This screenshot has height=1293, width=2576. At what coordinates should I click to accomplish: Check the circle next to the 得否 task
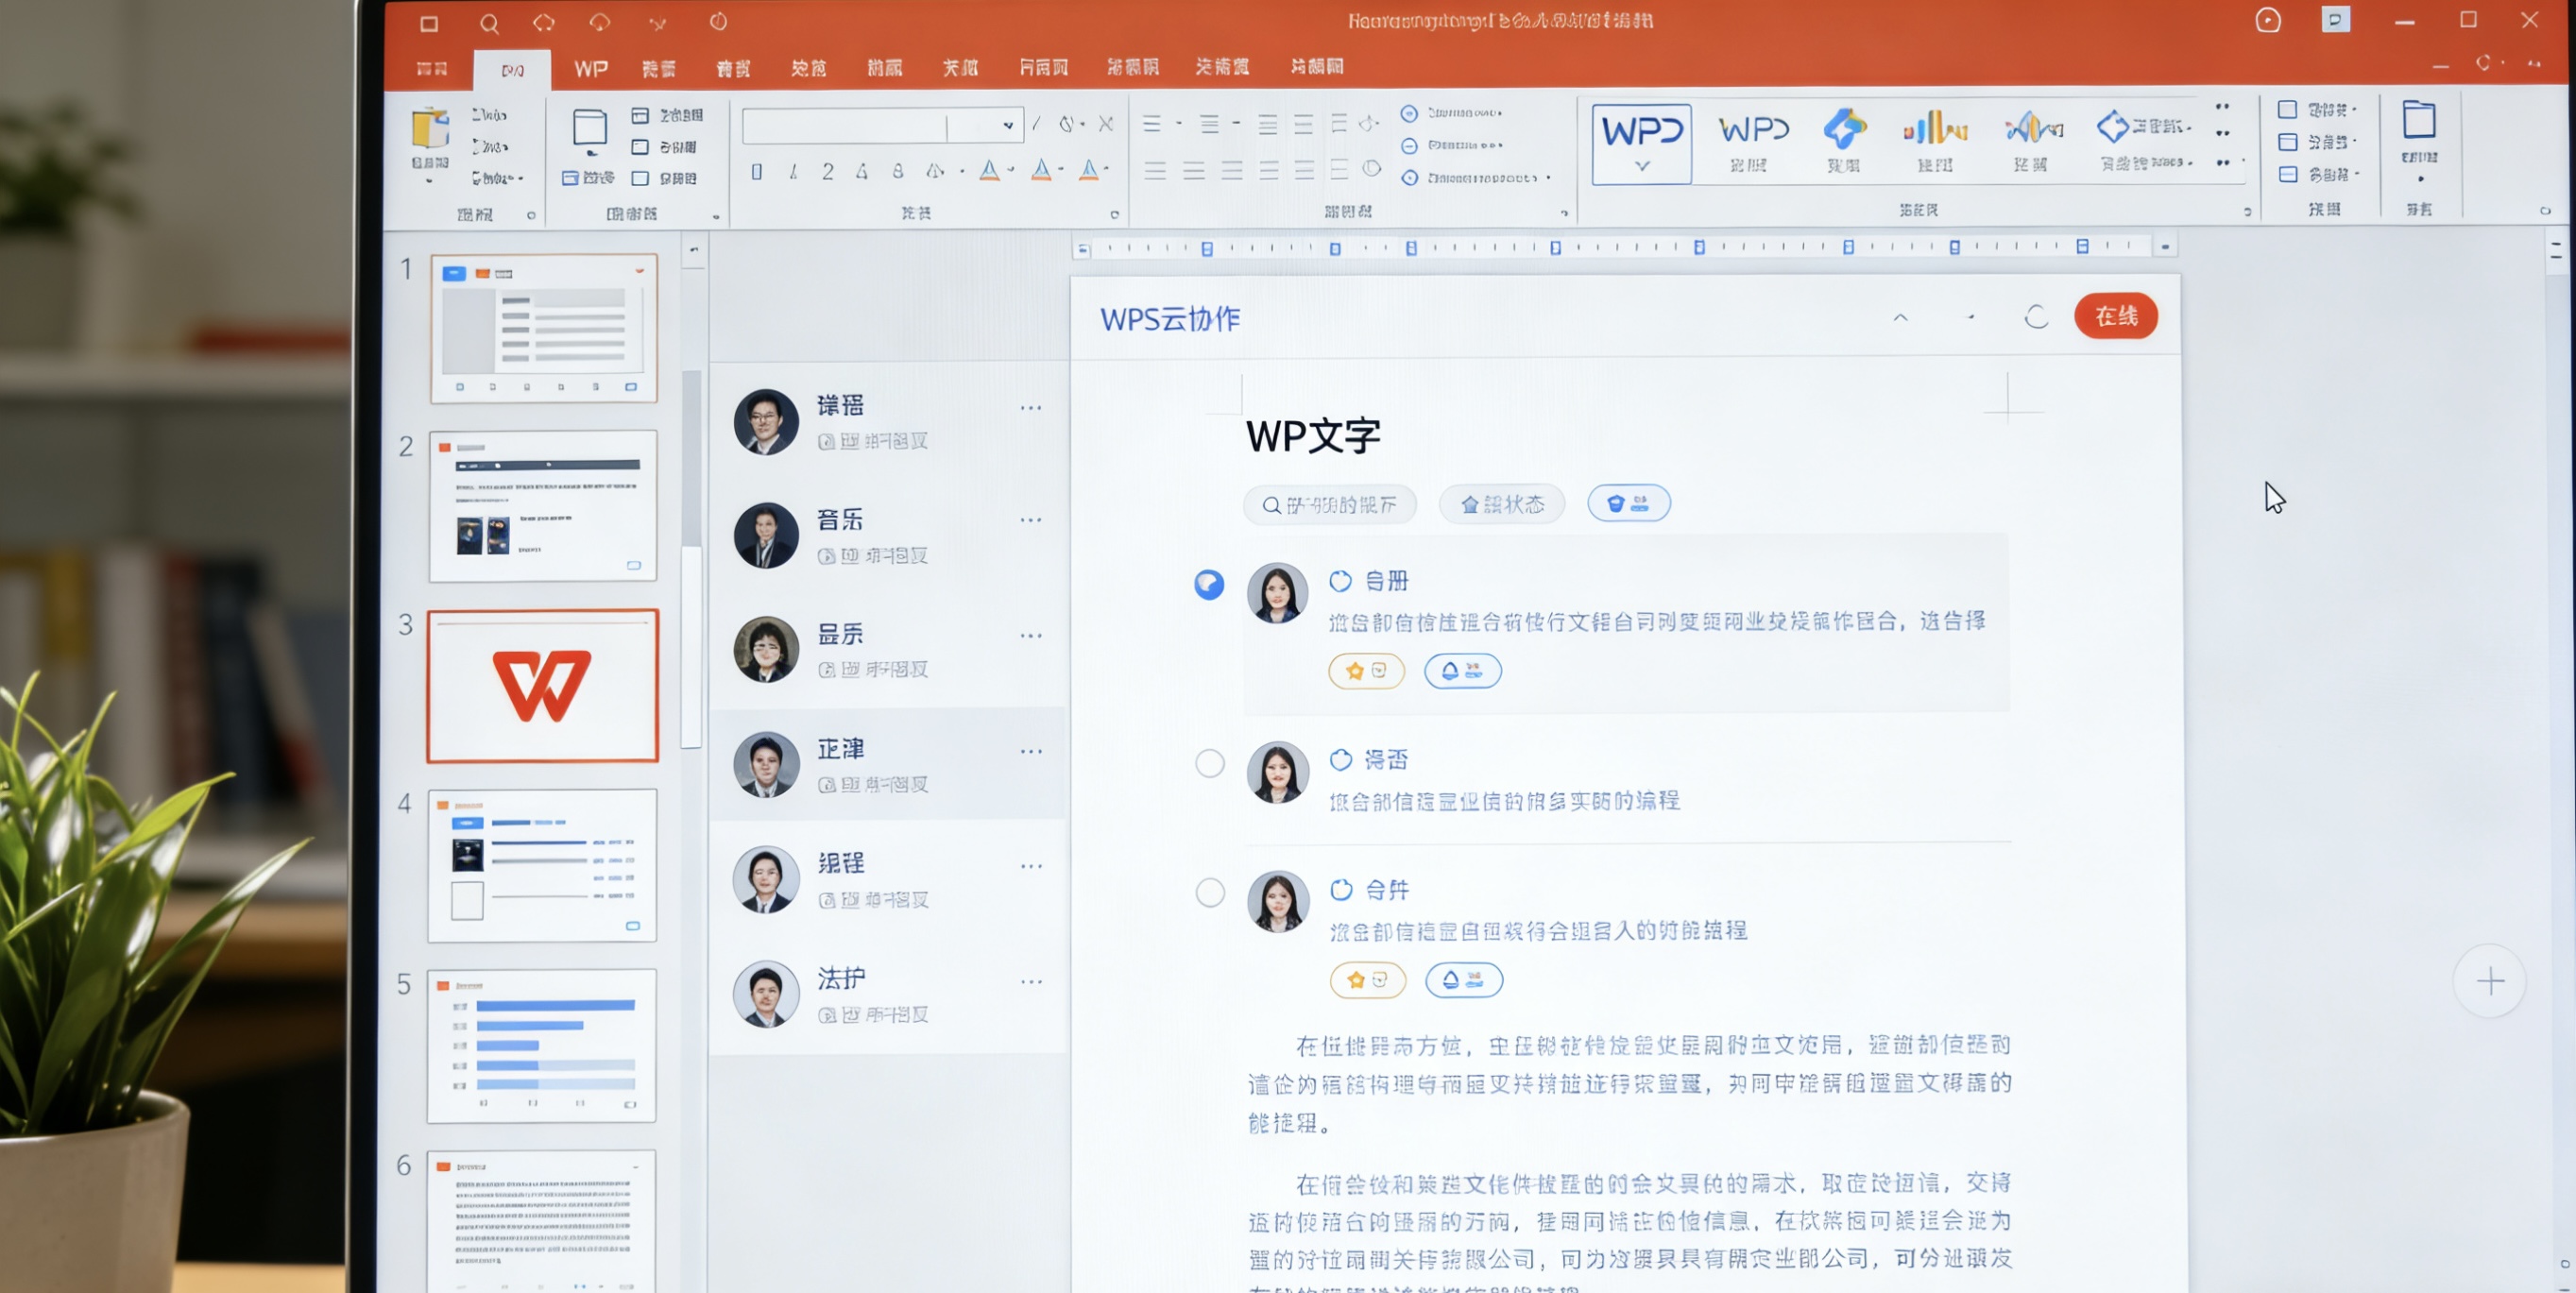(x=1210, y=763)
